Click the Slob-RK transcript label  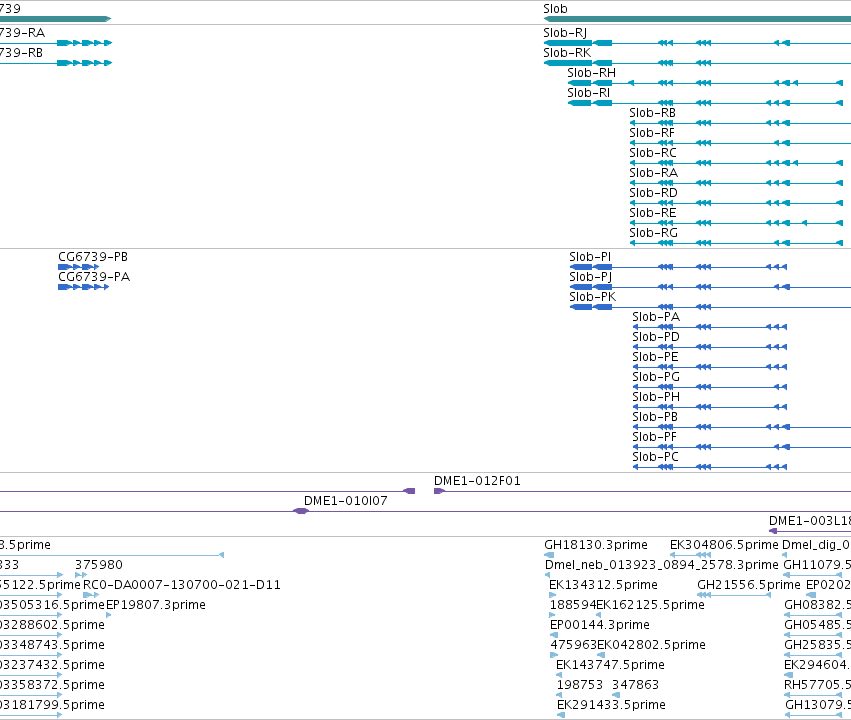[x=567, y=53]
